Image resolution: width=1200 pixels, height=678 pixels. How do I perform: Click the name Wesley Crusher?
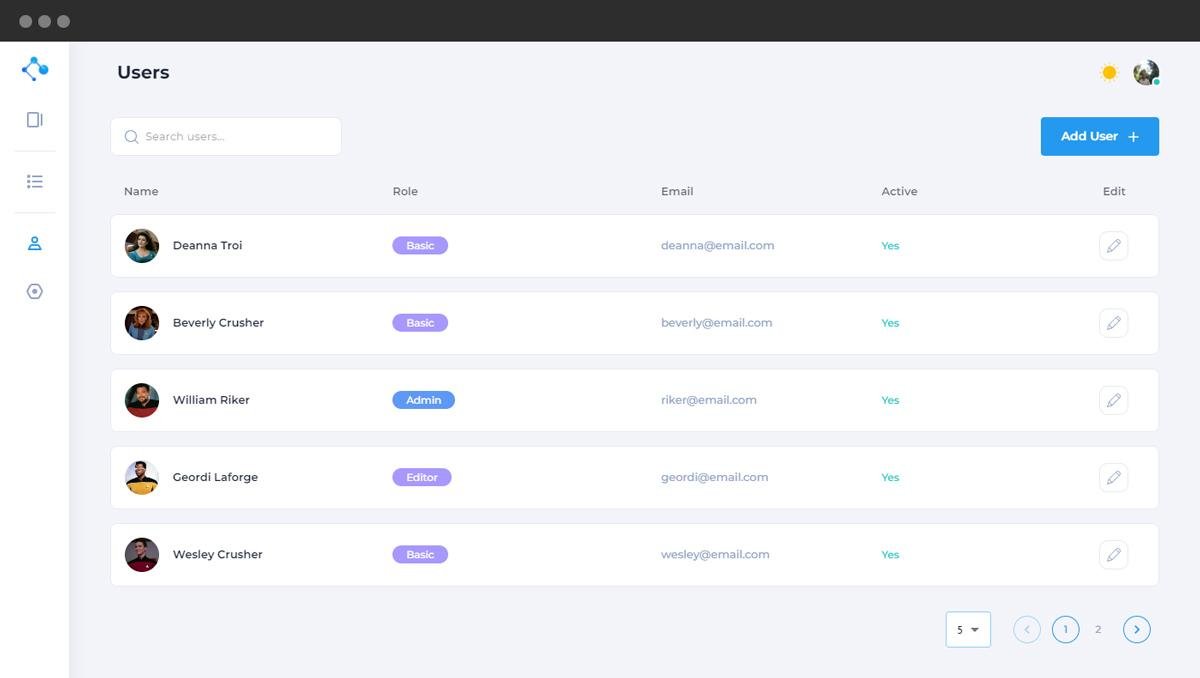click(217, 554)
